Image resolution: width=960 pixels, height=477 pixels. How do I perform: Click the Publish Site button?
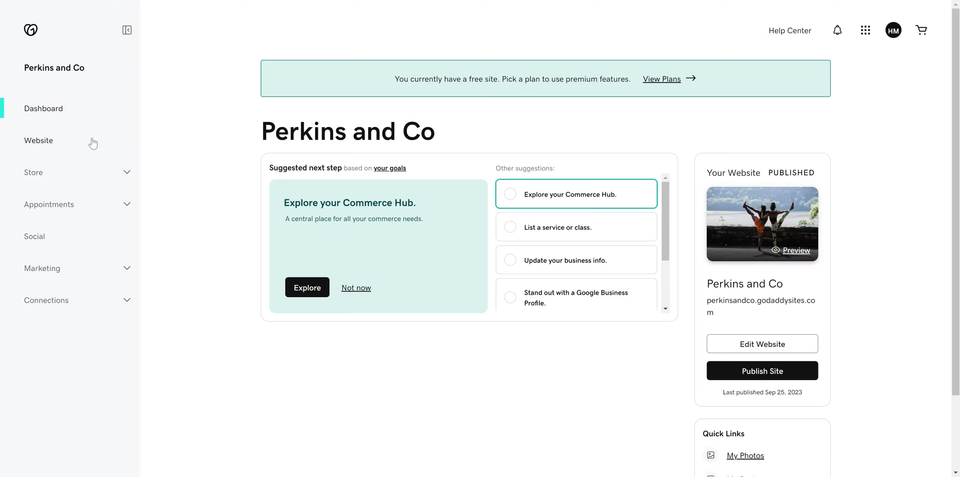pyautogui.click(x=762, y=371)
